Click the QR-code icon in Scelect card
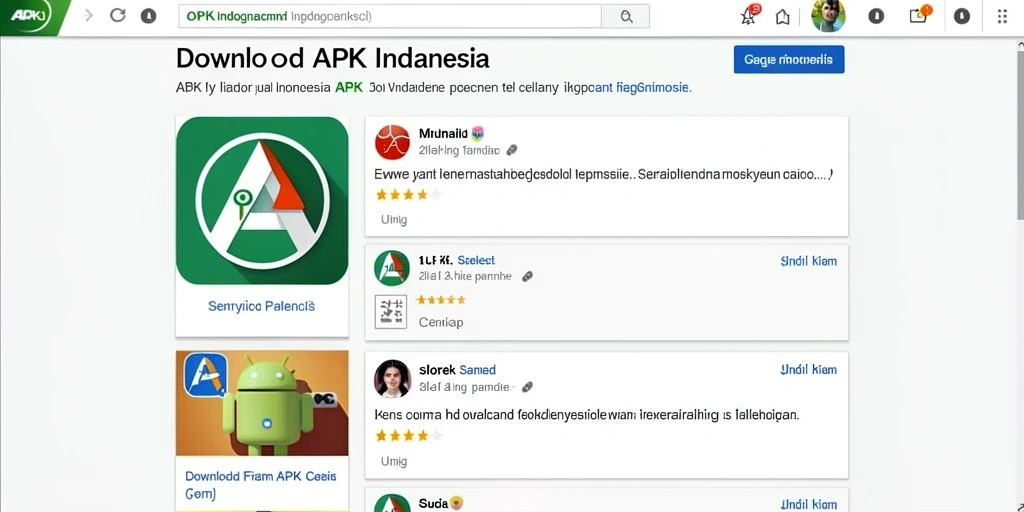Screen dimensions: 1024x512 click(391, 312)
